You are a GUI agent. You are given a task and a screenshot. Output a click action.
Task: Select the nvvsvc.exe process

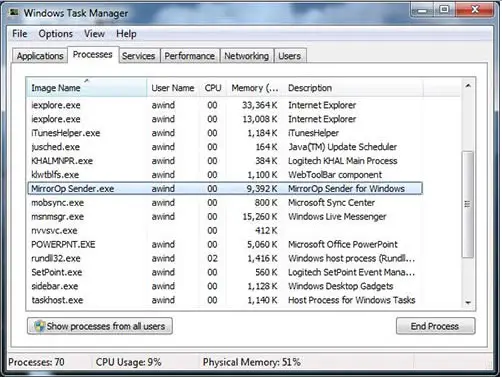[x=225, y=230]
